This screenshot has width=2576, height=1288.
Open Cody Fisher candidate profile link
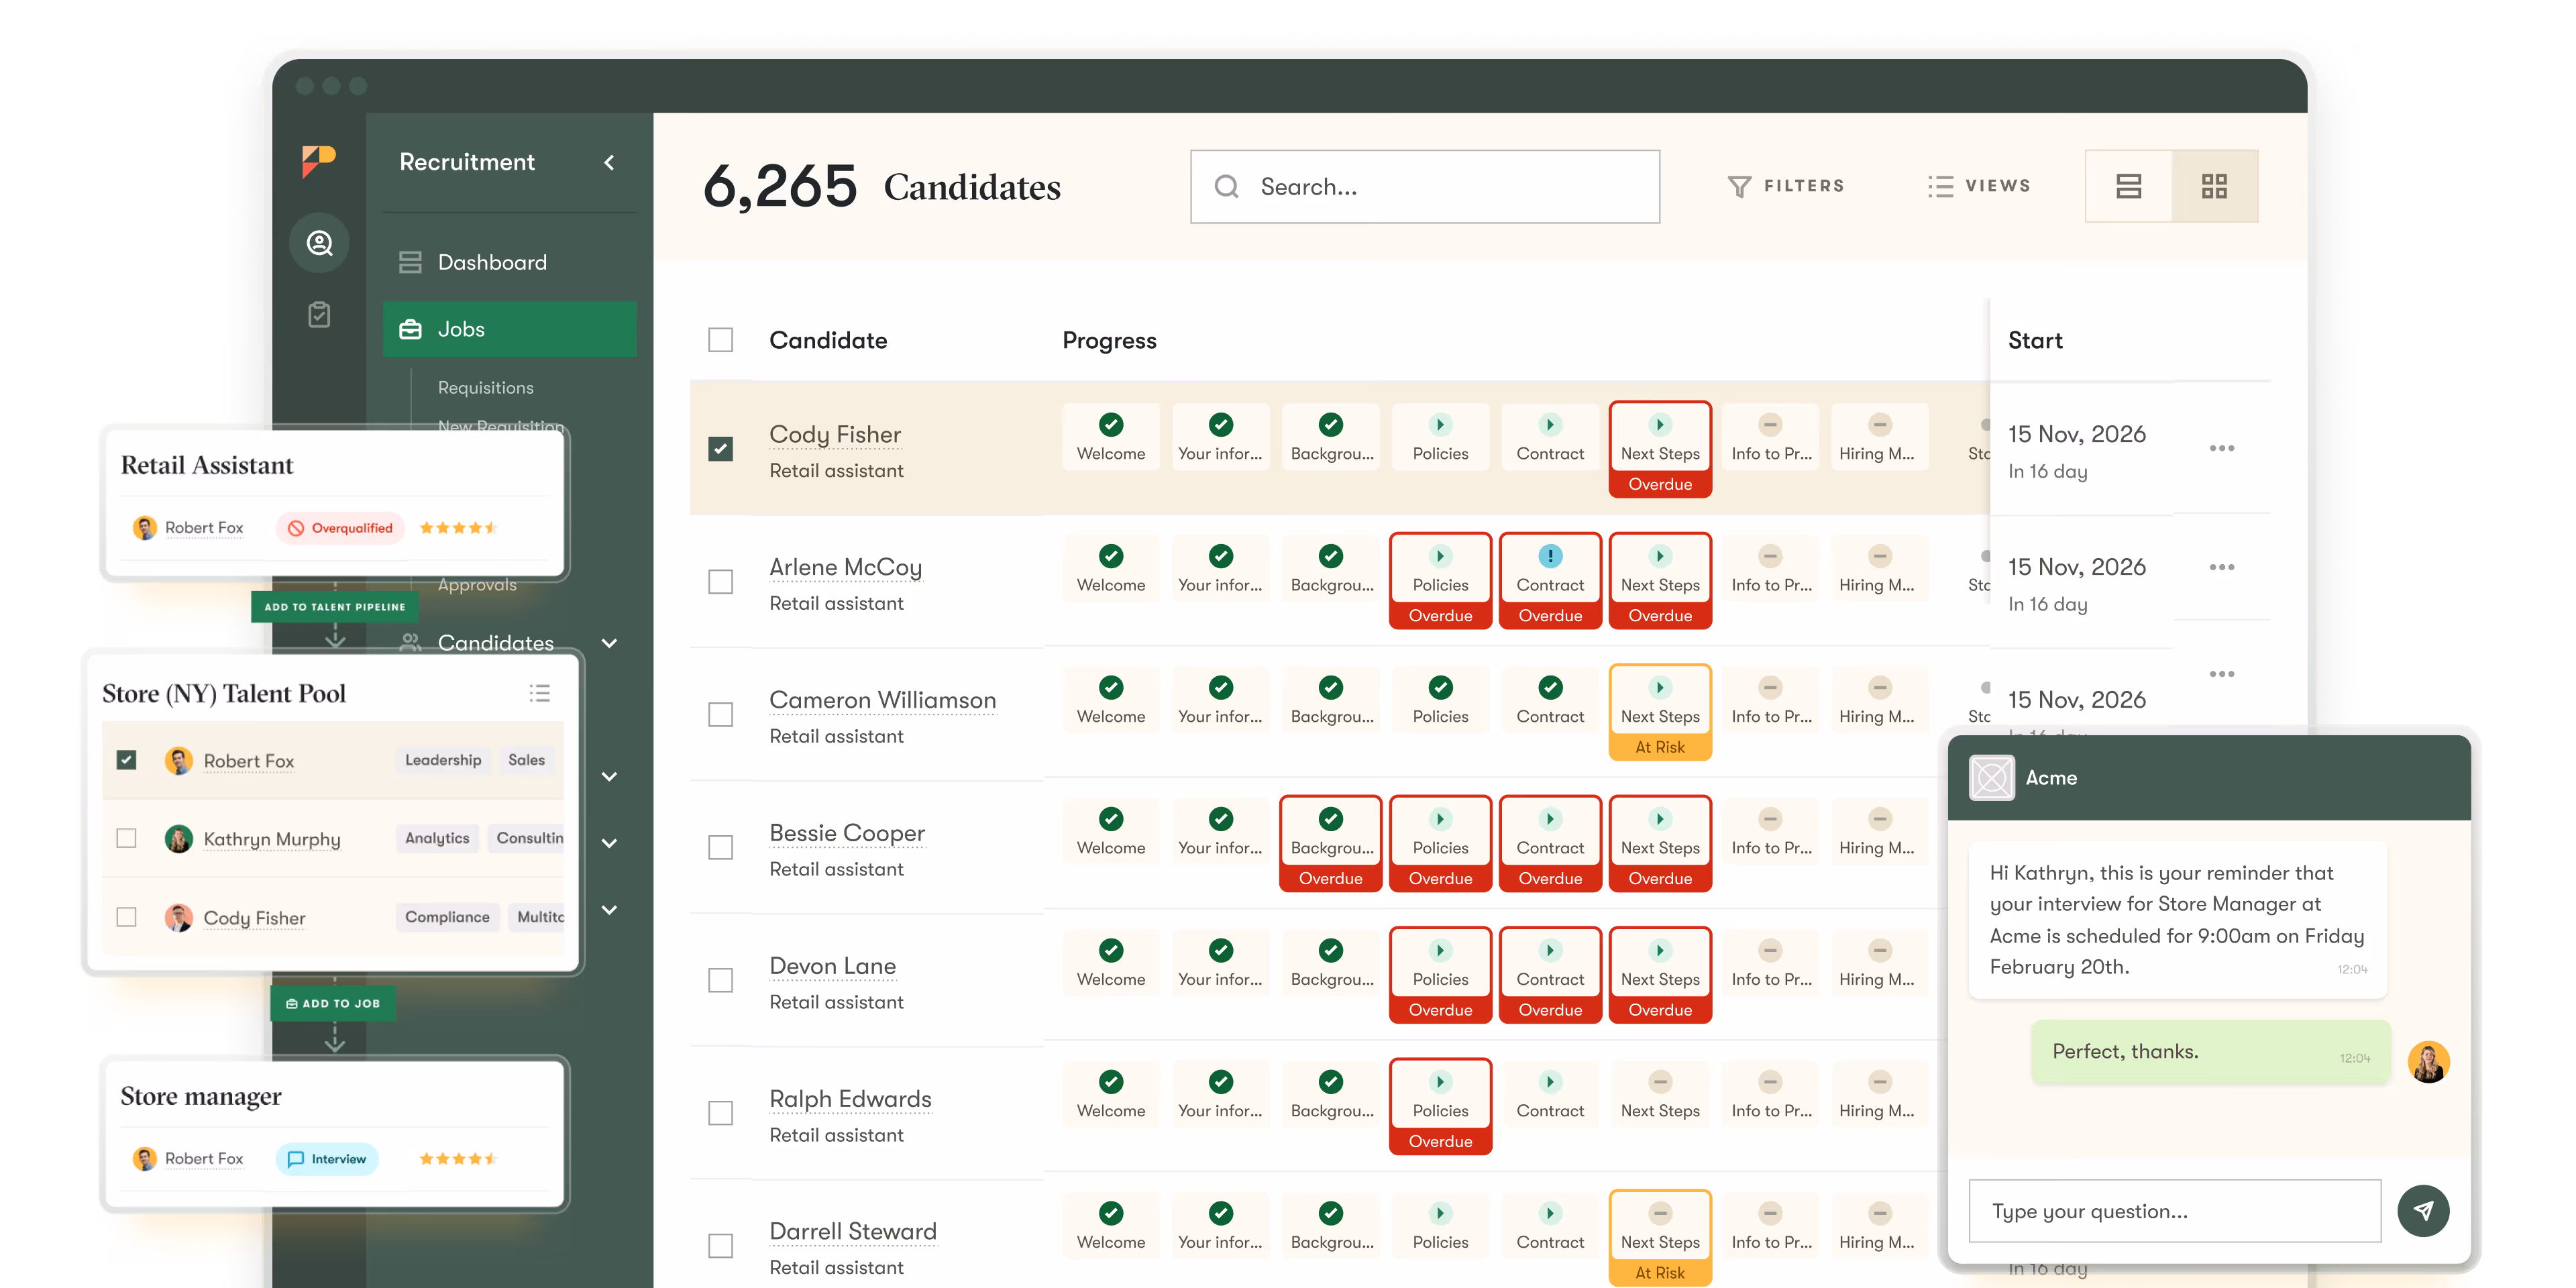click(835, 434)
